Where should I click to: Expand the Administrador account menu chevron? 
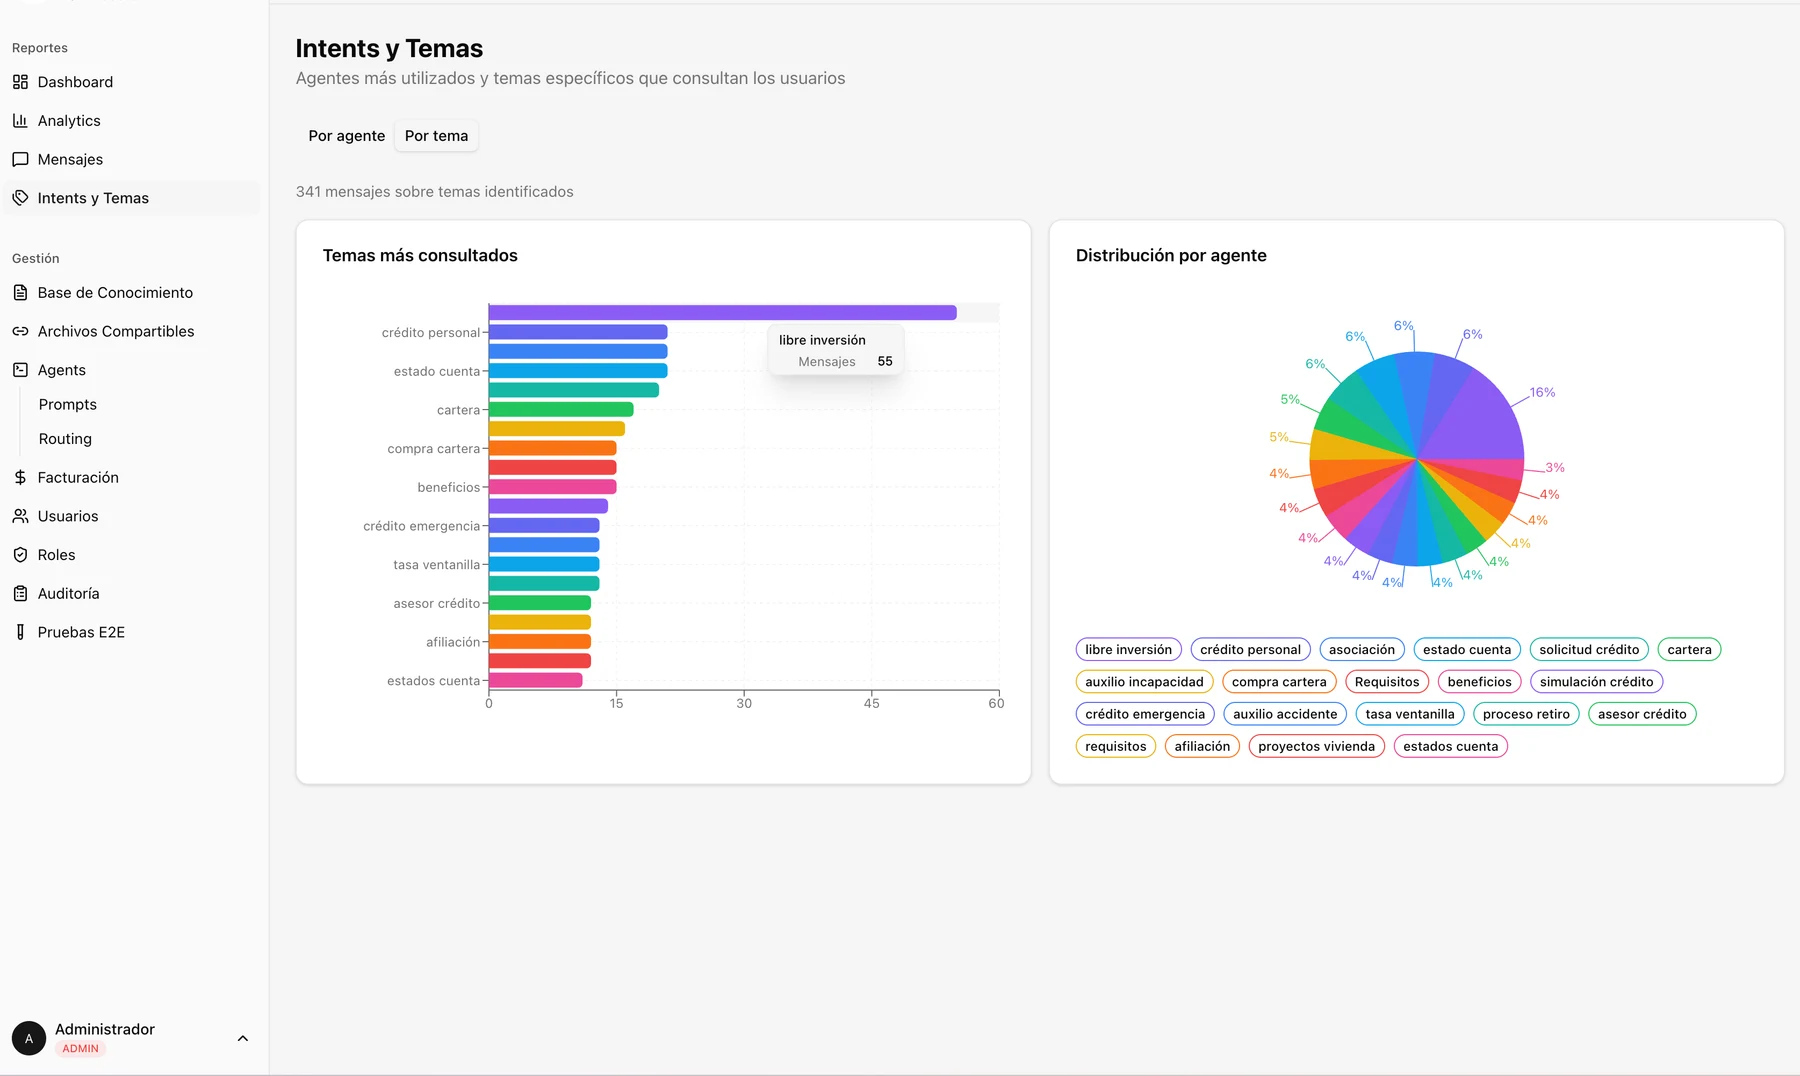[x=242, y=1038]
